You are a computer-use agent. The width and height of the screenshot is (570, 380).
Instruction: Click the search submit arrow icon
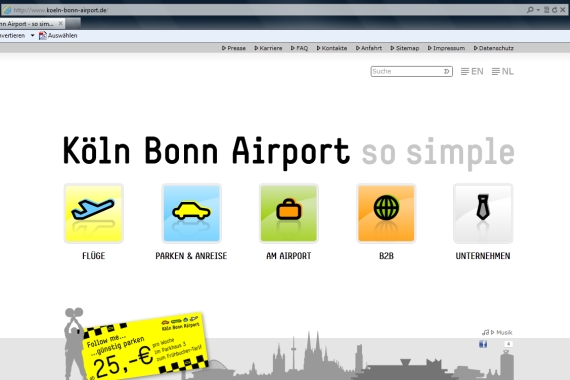click(447, 71)
